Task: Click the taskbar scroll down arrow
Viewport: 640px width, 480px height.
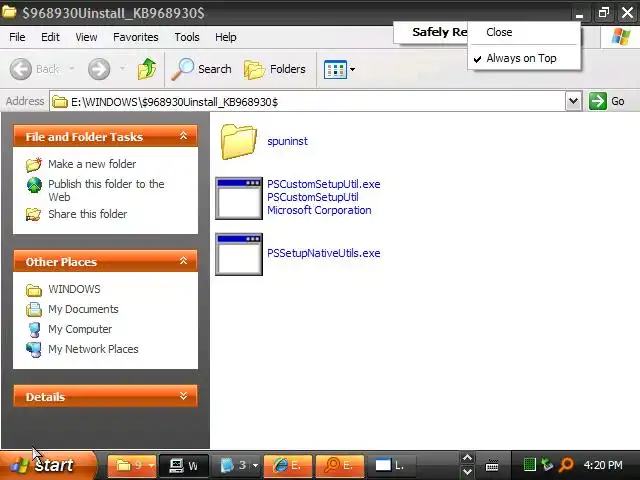Action: tap(467, 472)
